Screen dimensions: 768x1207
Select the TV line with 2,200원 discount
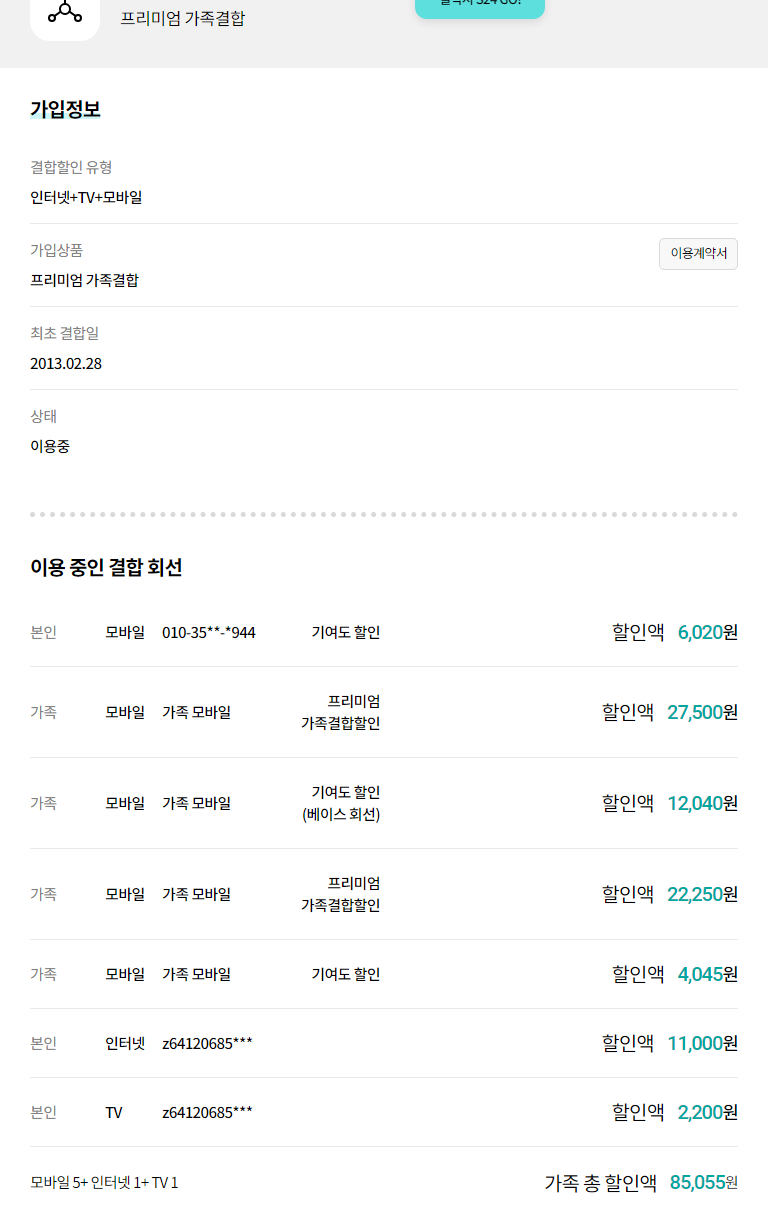[114, 1112]
